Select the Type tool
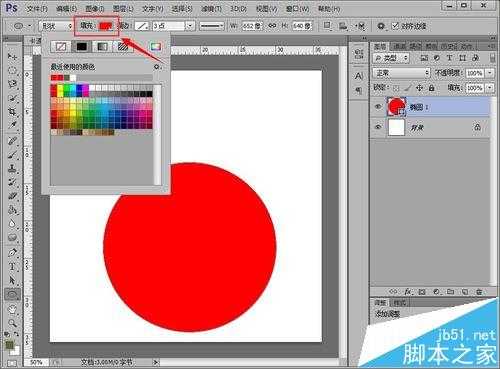The width and height of the screenshot is (500, 369). (x=12, y=266)
